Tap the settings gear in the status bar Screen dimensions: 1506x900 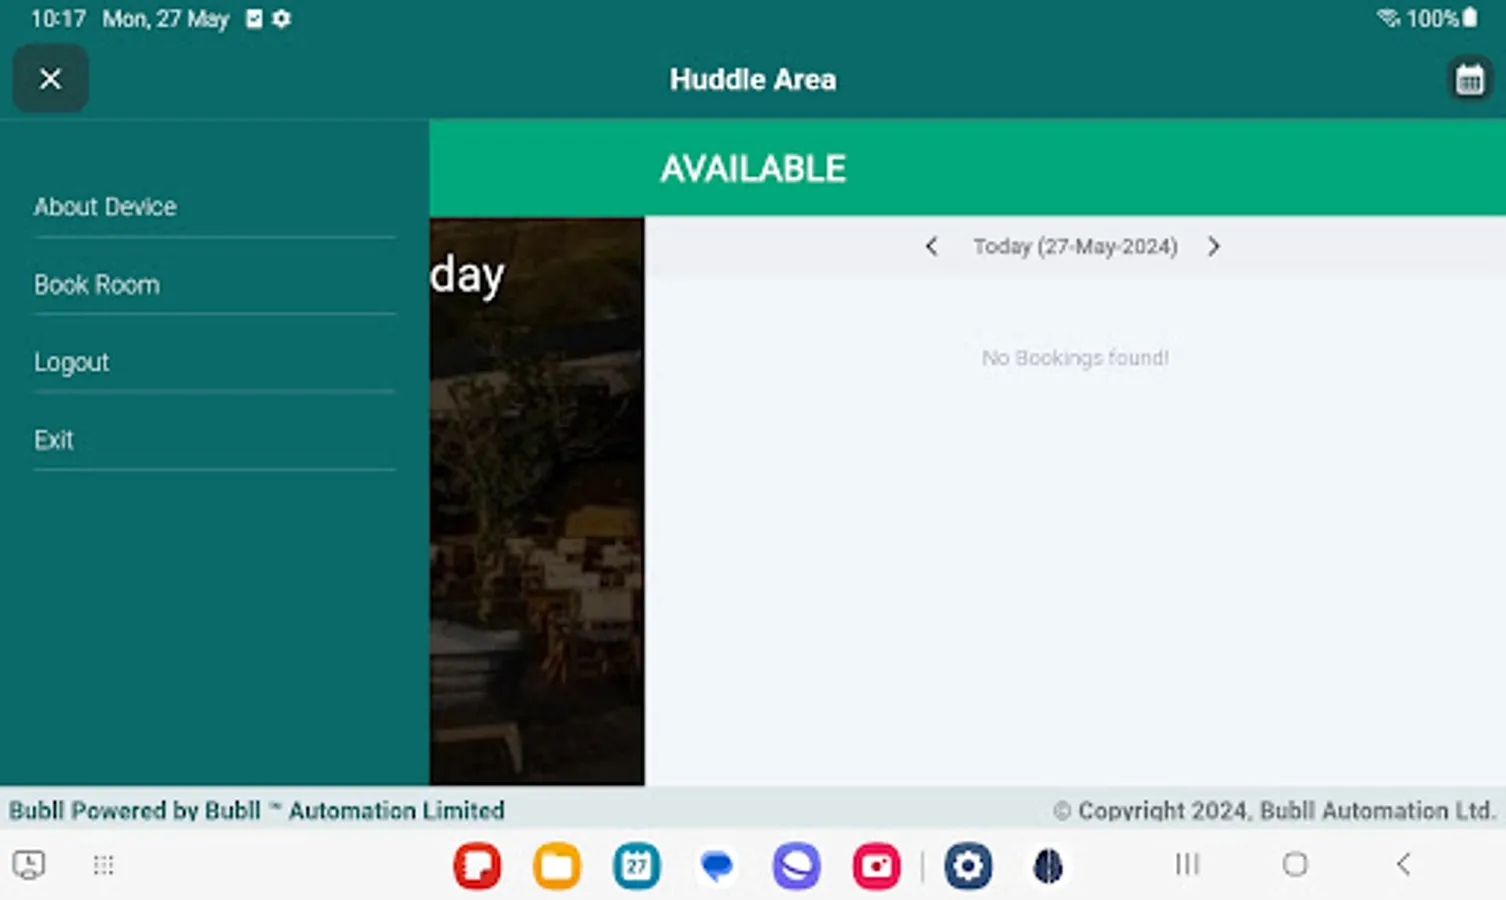point(280,18)
